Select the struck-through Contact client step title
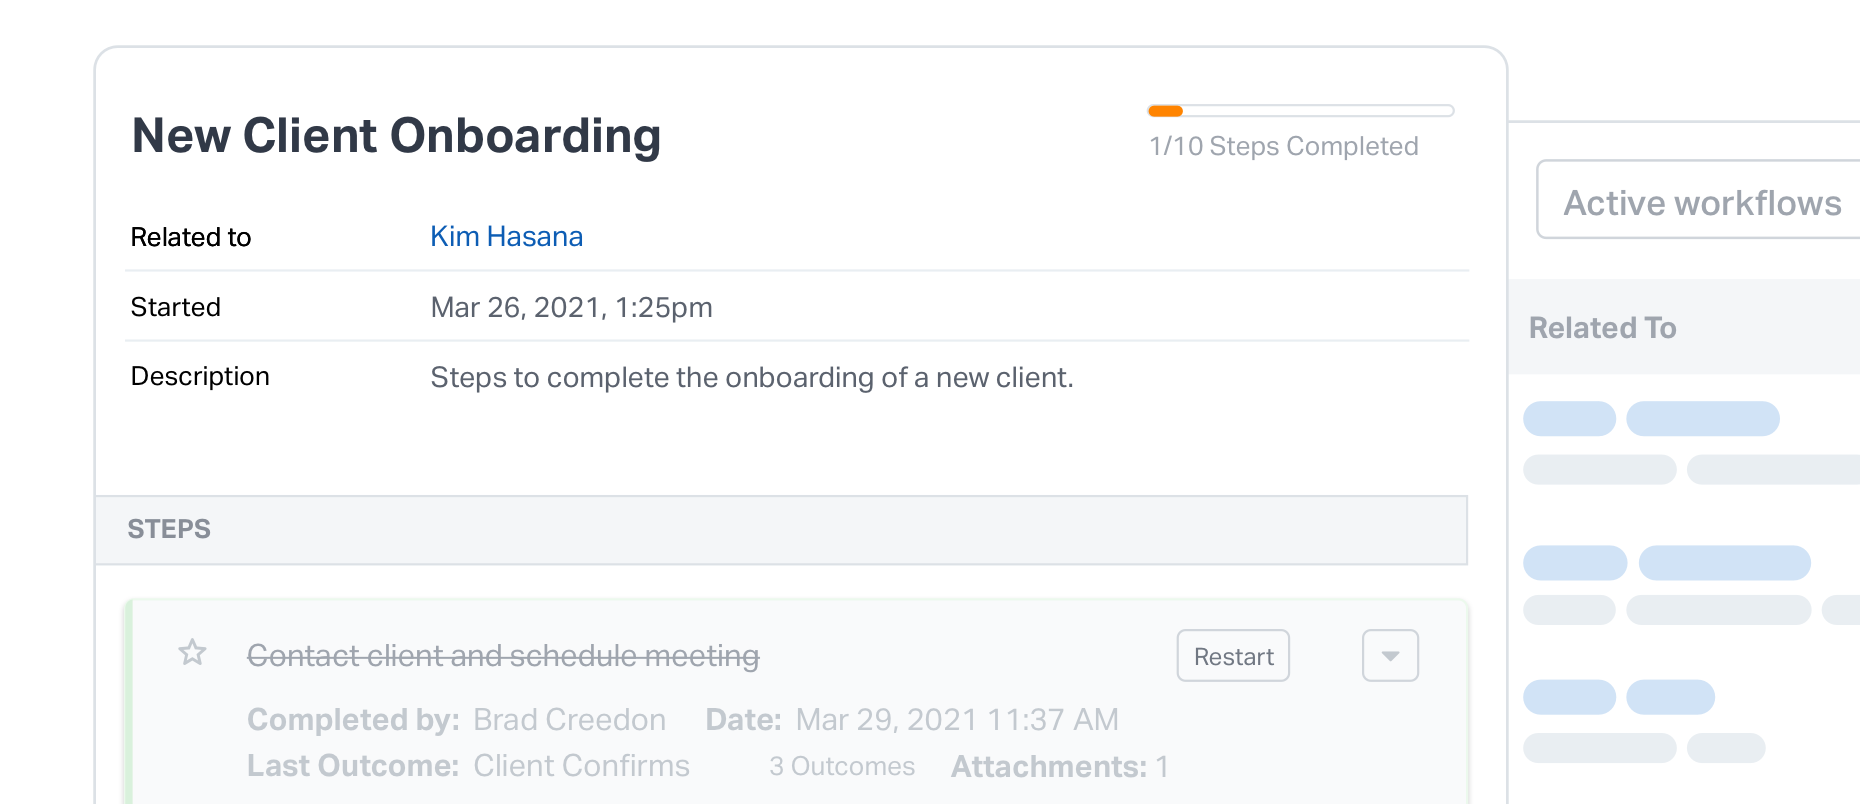Screen dimensions: 1860x804 pyautogui.click(x=503, y=656)
